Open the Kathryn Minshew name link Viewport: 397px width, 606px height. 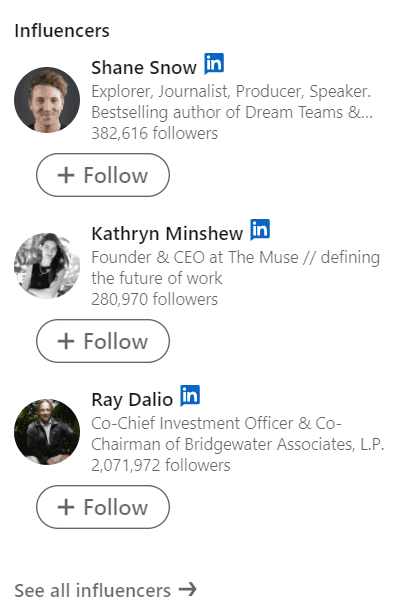167,234
